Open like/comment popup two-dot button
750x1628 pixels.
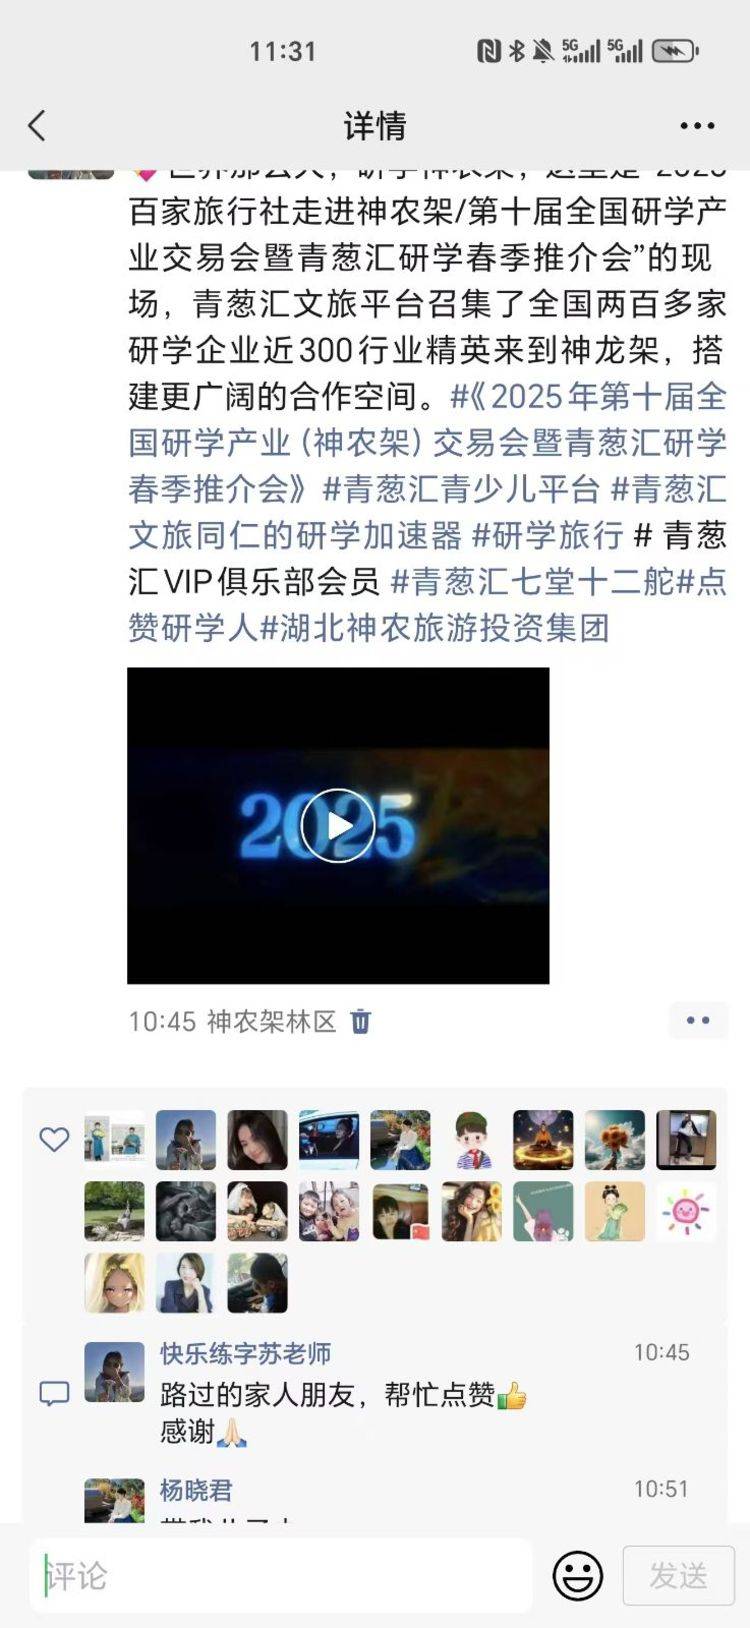[698, 1021]
